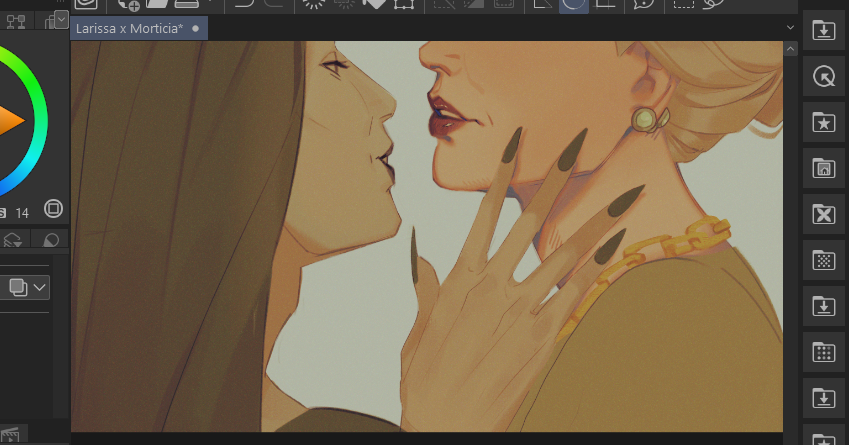
Task: Close the Larissa x Morticia tab via dot
Action: 195,29
